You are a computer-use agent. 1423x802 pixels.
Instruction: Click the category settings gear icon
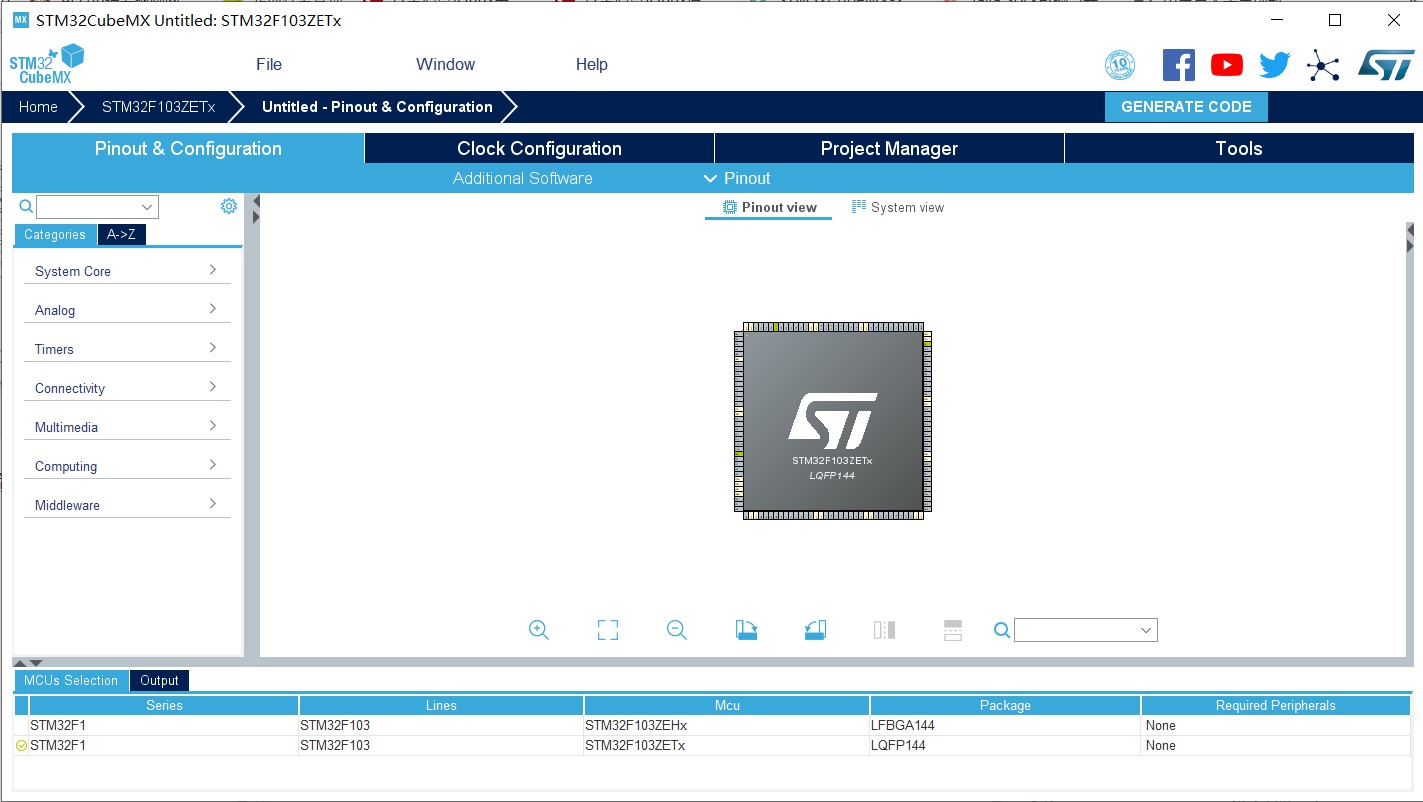(229, 206)
